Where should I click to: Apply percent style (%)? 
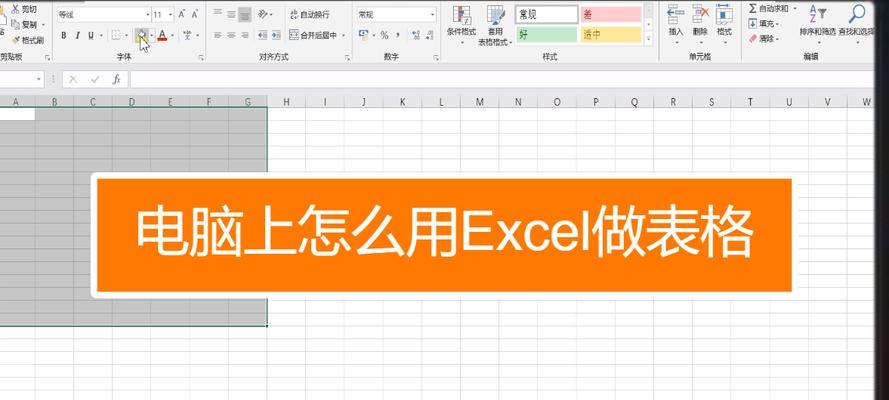[384, 35]
